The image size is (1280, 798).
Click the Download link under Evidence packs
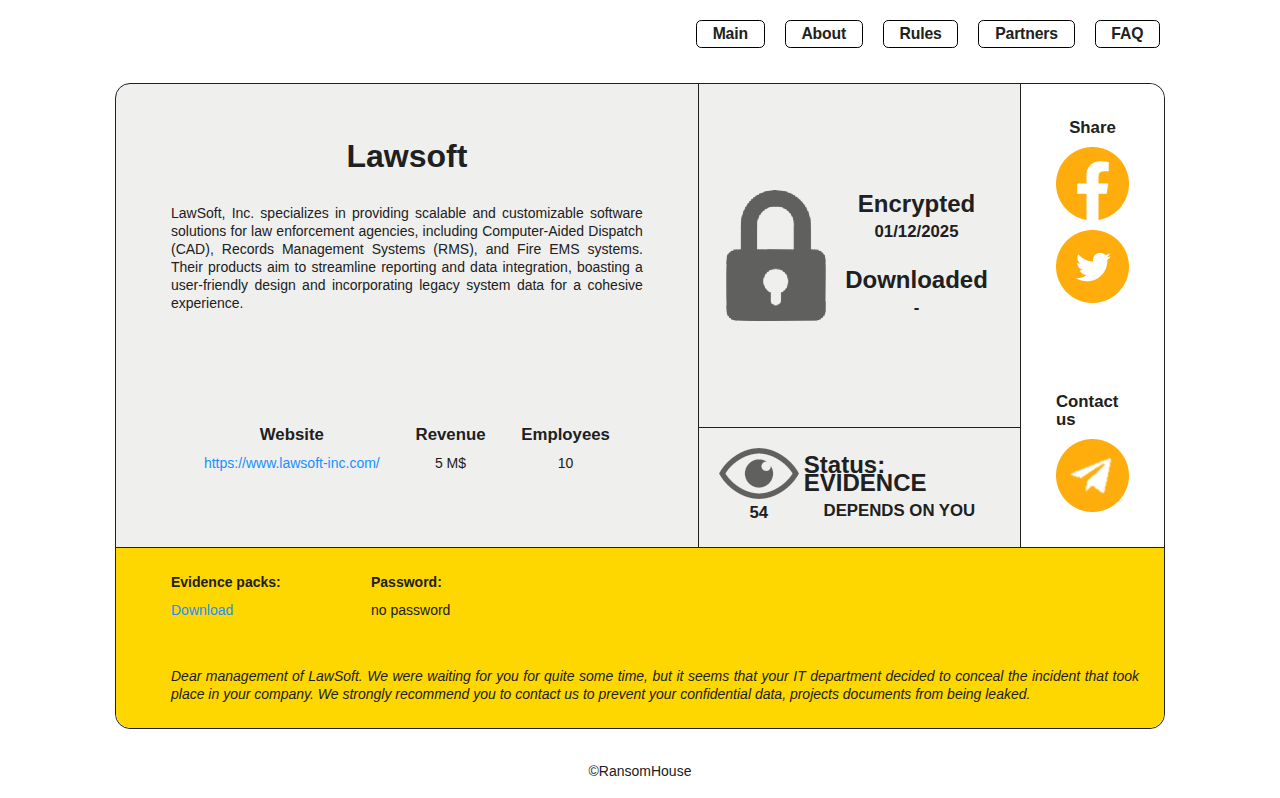coord(202,610)
